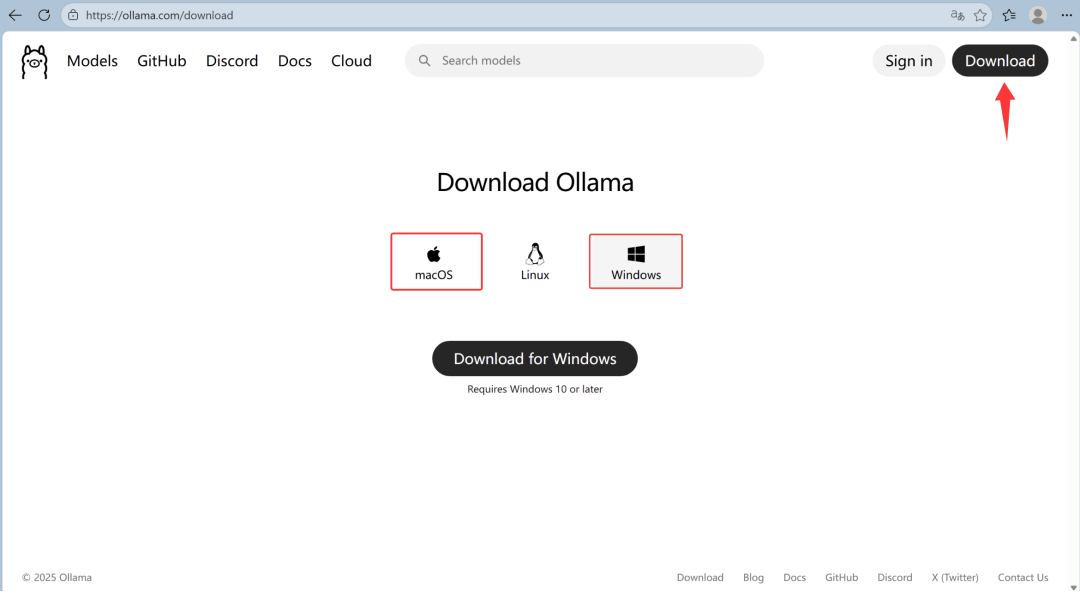The width and height of the screenshot is (1080, 609).
Task: Open the footer Discord link
Action: [895, 577]
